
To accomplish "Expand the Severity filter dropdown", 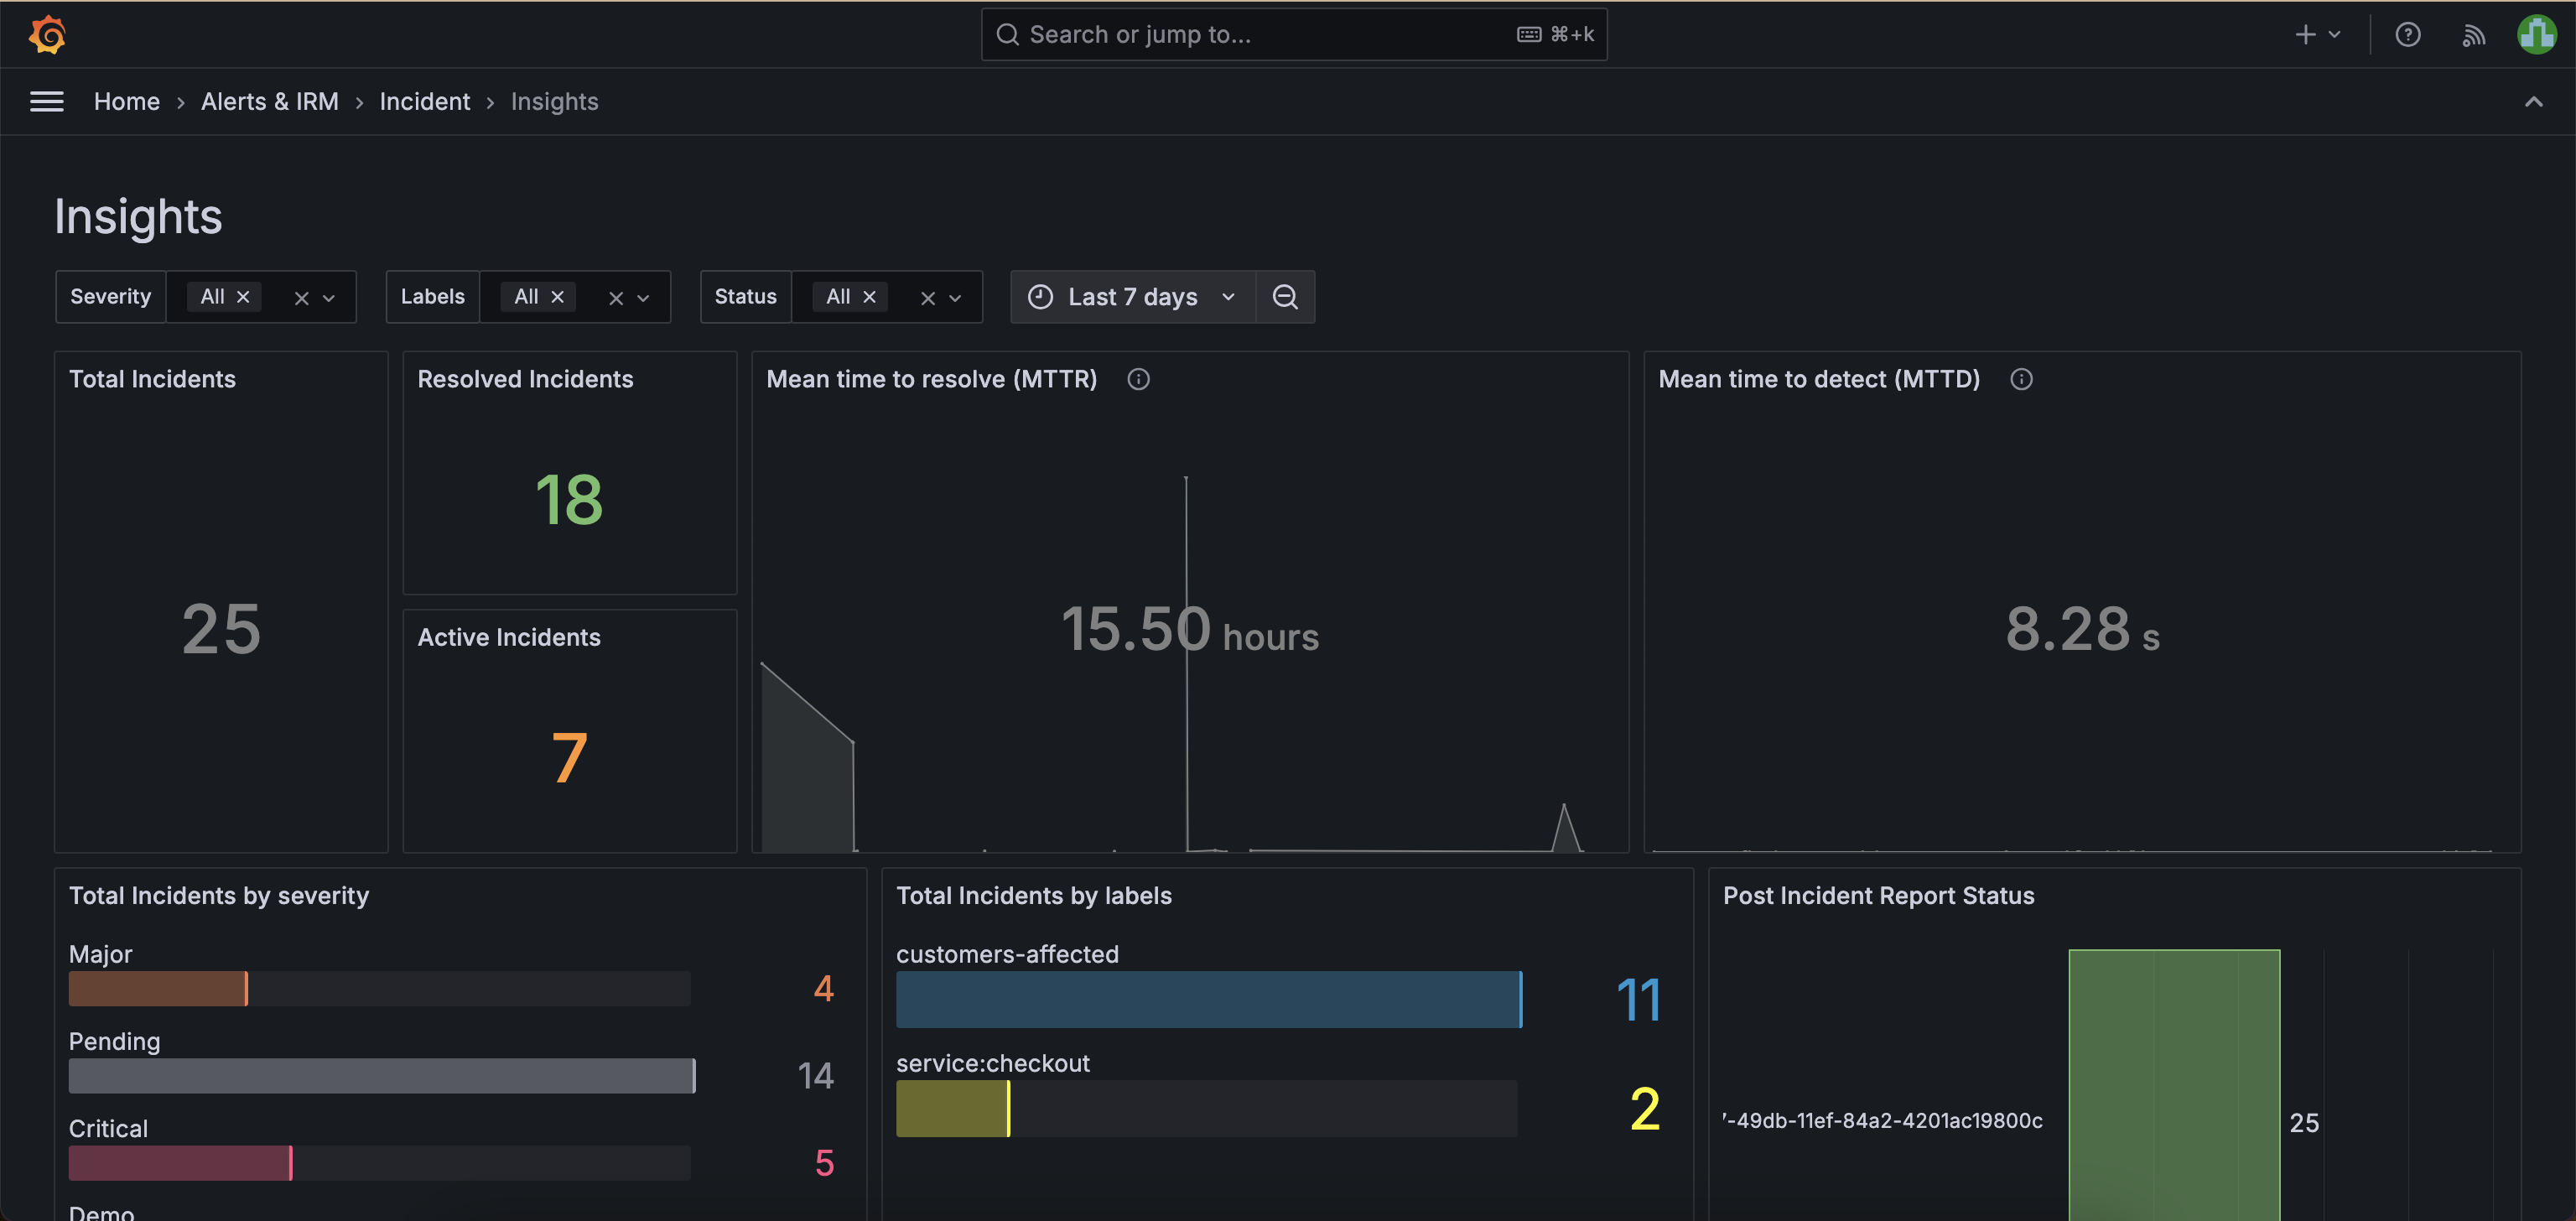I will point(330,296).
